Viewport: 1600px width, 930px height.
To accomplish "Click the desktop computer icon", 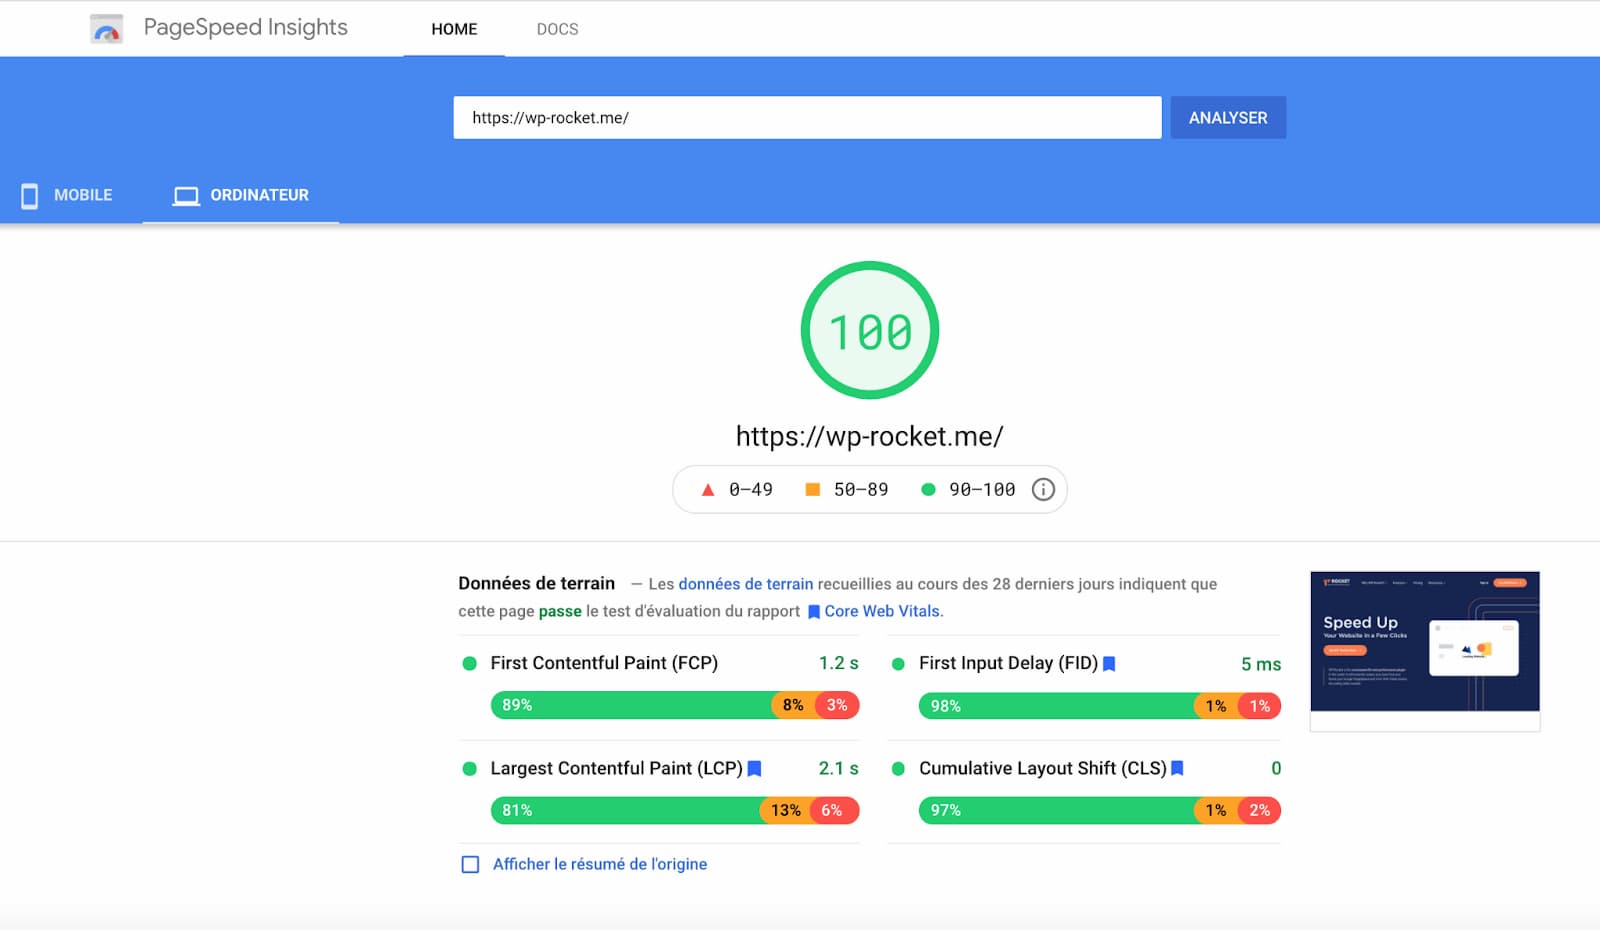I will pos(186,196).
